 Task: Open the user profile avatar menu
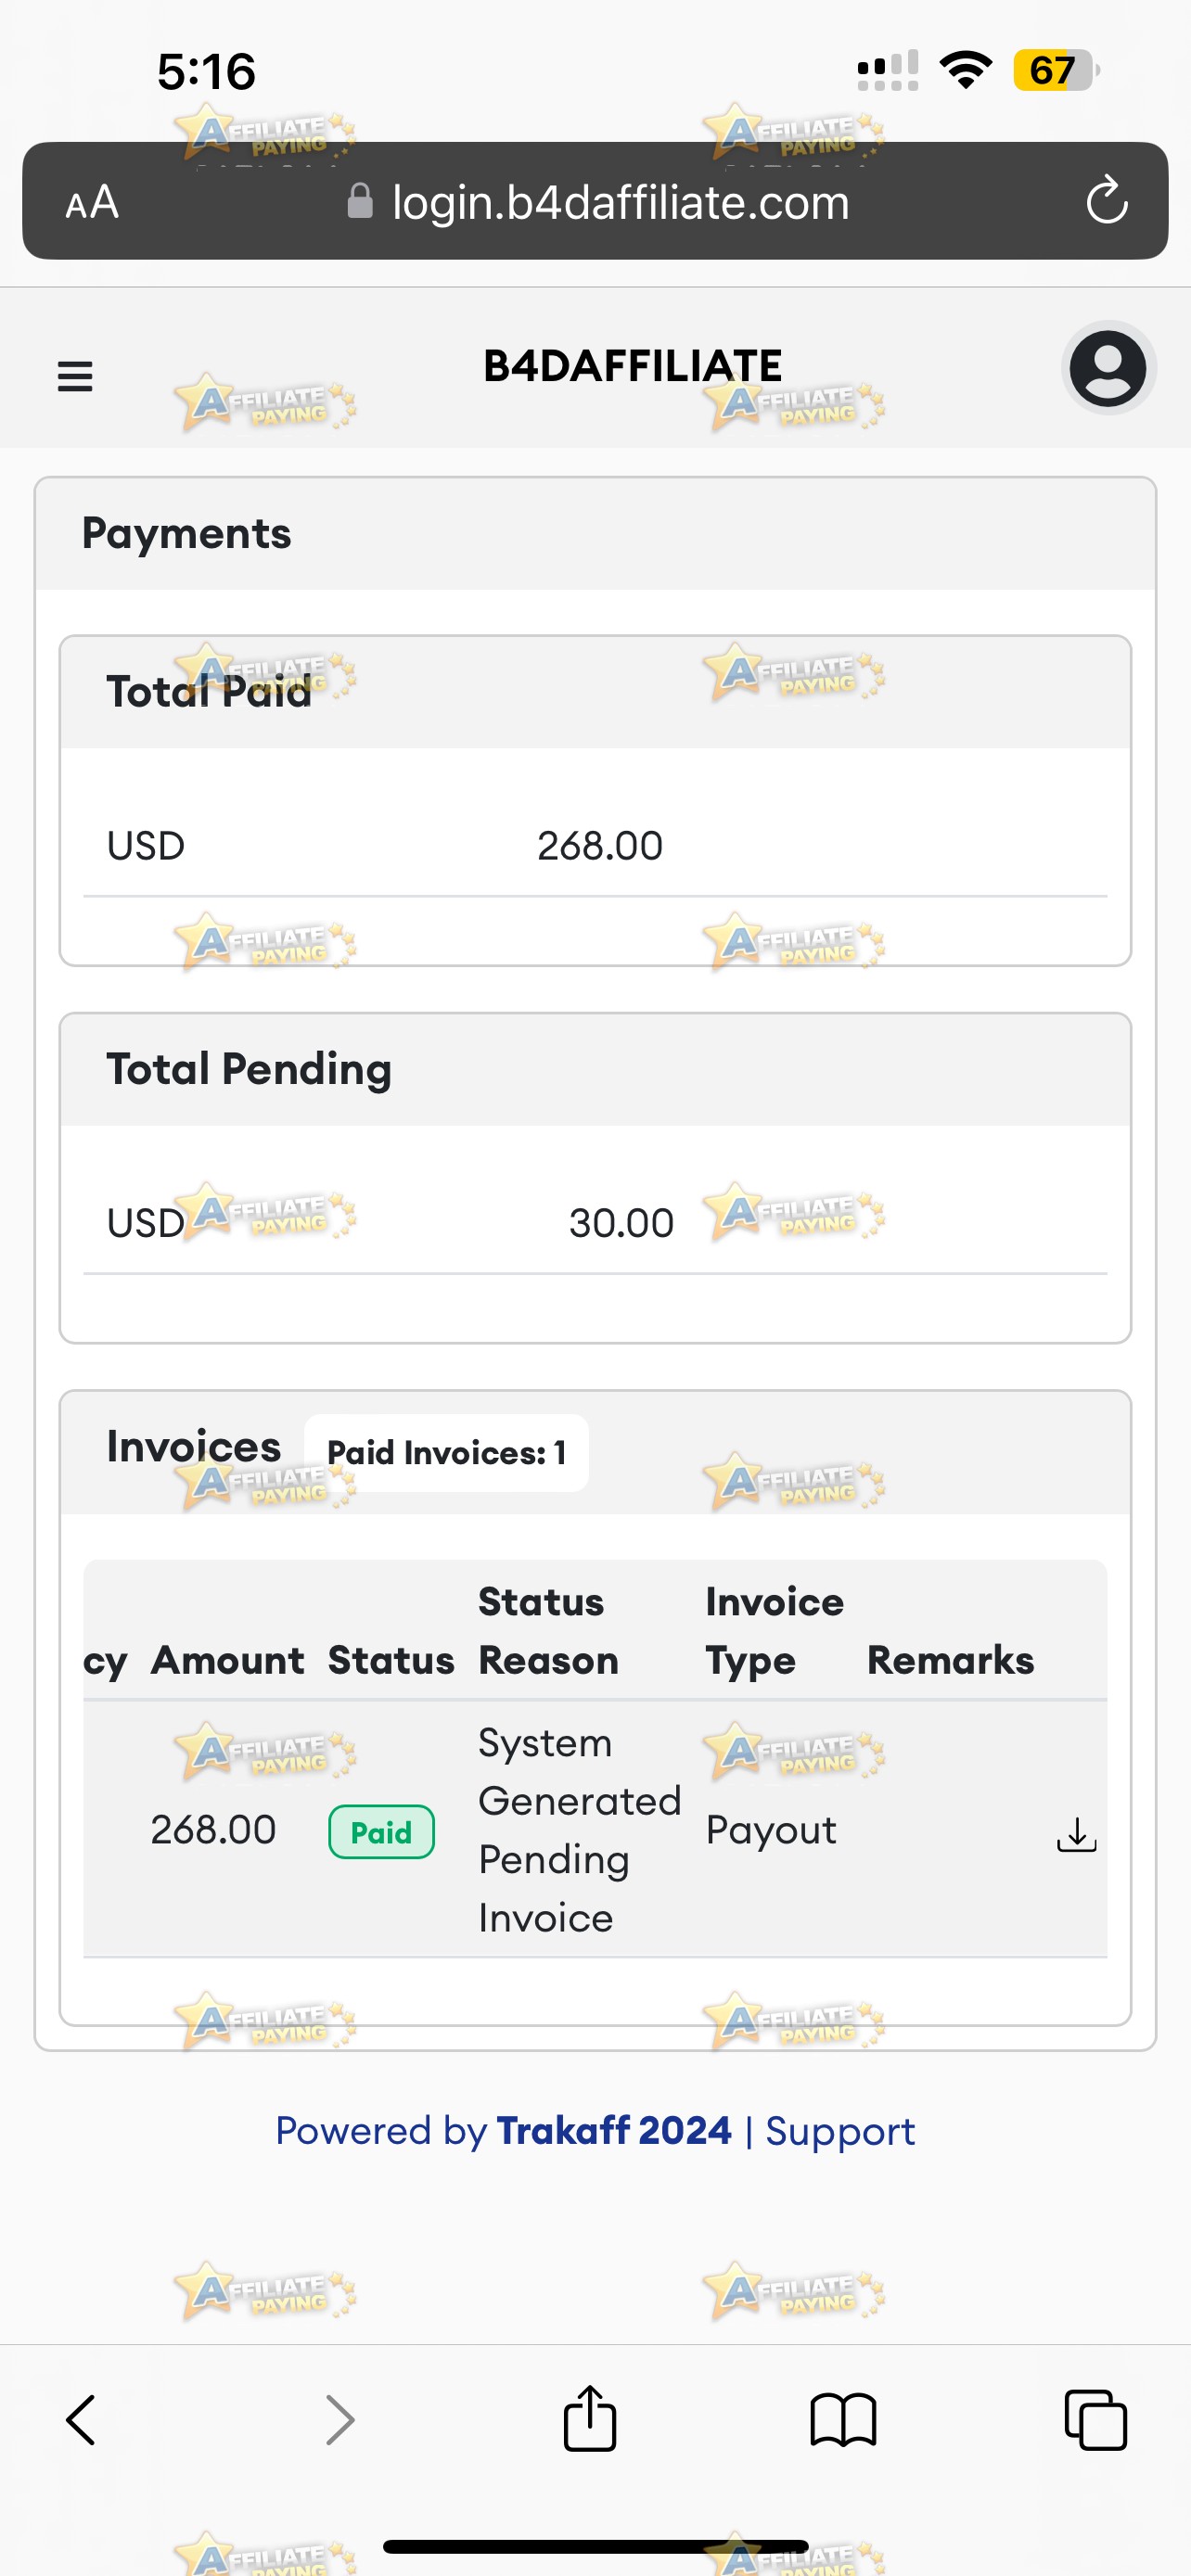point(1108,368)
